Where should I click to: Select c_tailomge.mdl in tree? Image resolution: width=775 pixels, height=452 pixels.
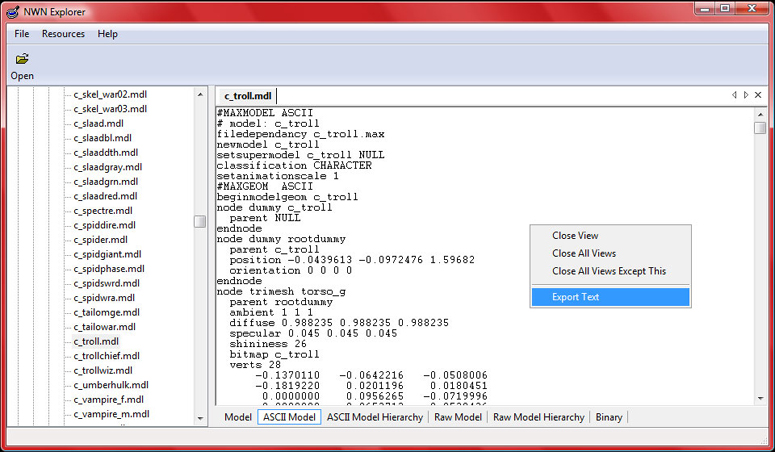106,312
